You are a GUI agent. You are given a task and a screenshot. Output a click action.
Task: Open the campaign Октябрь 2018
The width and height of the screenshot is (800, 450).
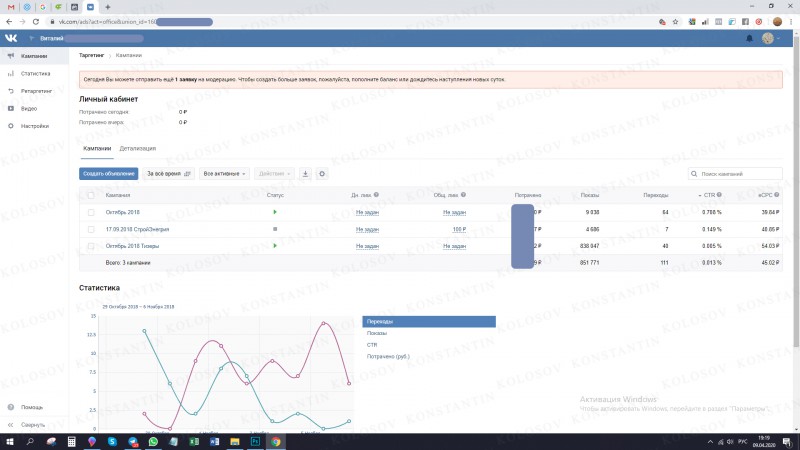tap(122, 212)
